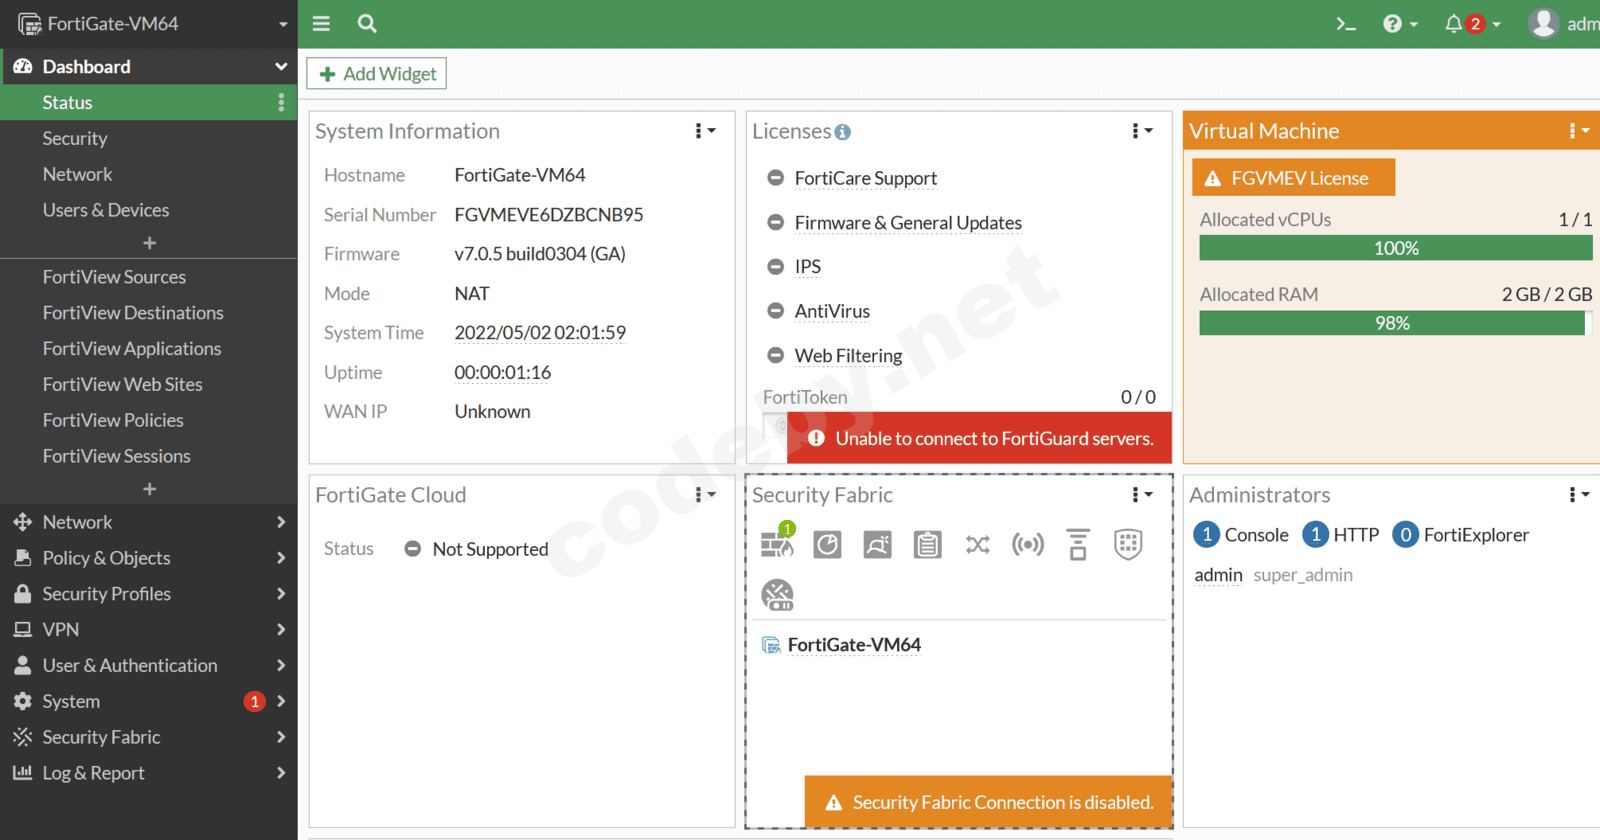1600x840 pixels.
Task: Add a new dashboard with plus below Users & Devices
Action: (x=149, y=243)
